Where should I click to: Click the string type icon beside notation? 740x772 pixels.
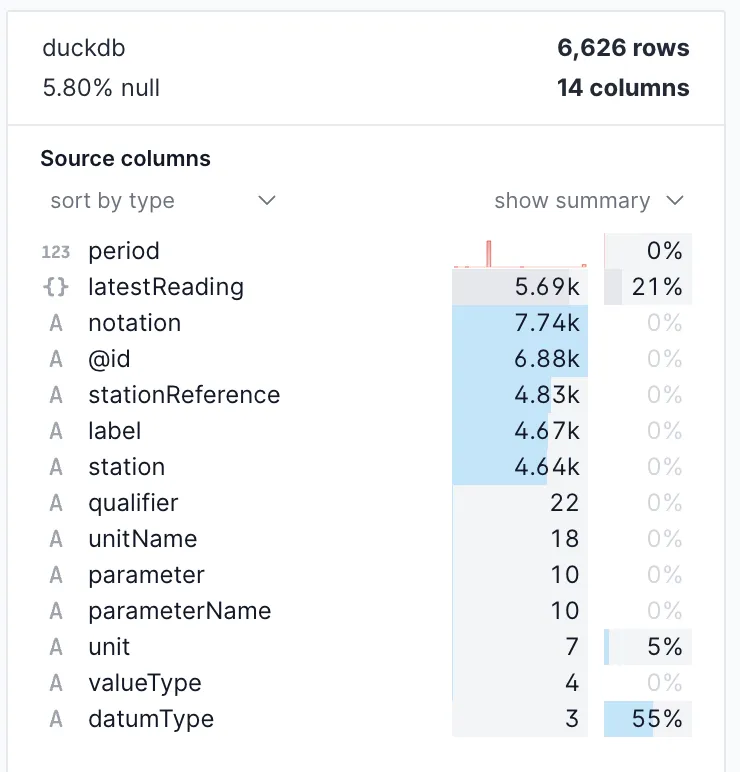pyautogui.click(x=56, y=324)
